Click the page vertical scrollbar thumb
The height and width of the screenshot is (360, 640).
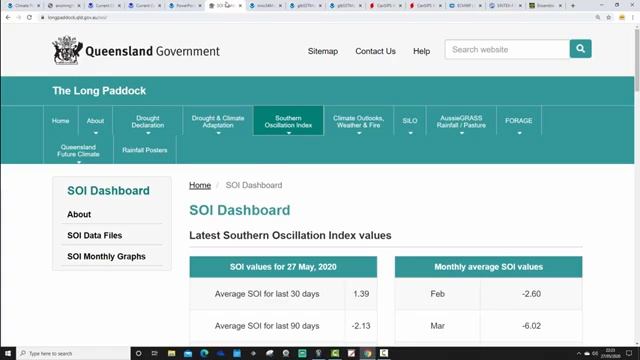pyautogui.click(x=637, y=60)
